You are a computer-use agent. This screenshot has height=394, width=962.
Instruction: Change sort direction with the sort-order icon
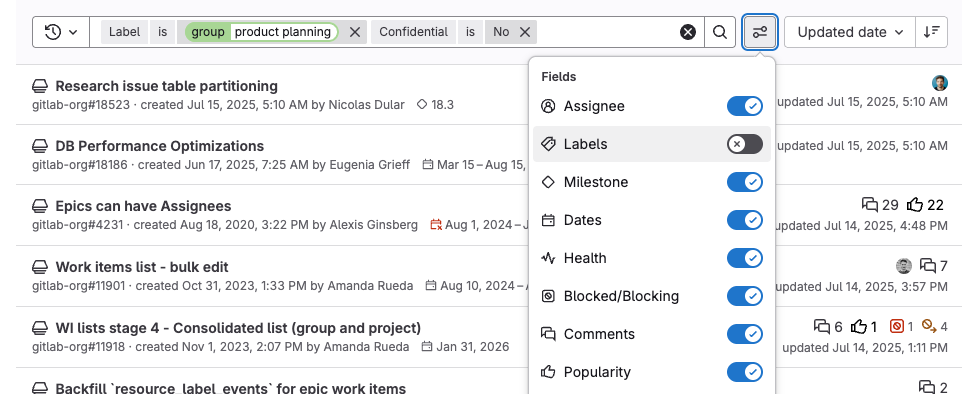[931, 32]
